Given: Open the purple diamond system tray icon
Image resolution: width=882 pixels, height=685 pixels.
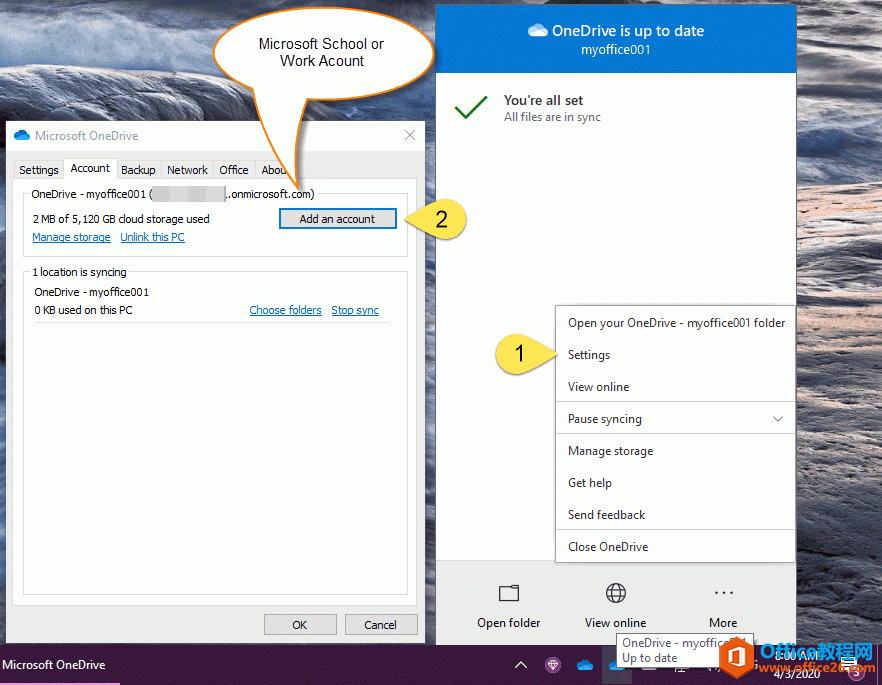Looking at the screenshot, I should coord(552,663).
